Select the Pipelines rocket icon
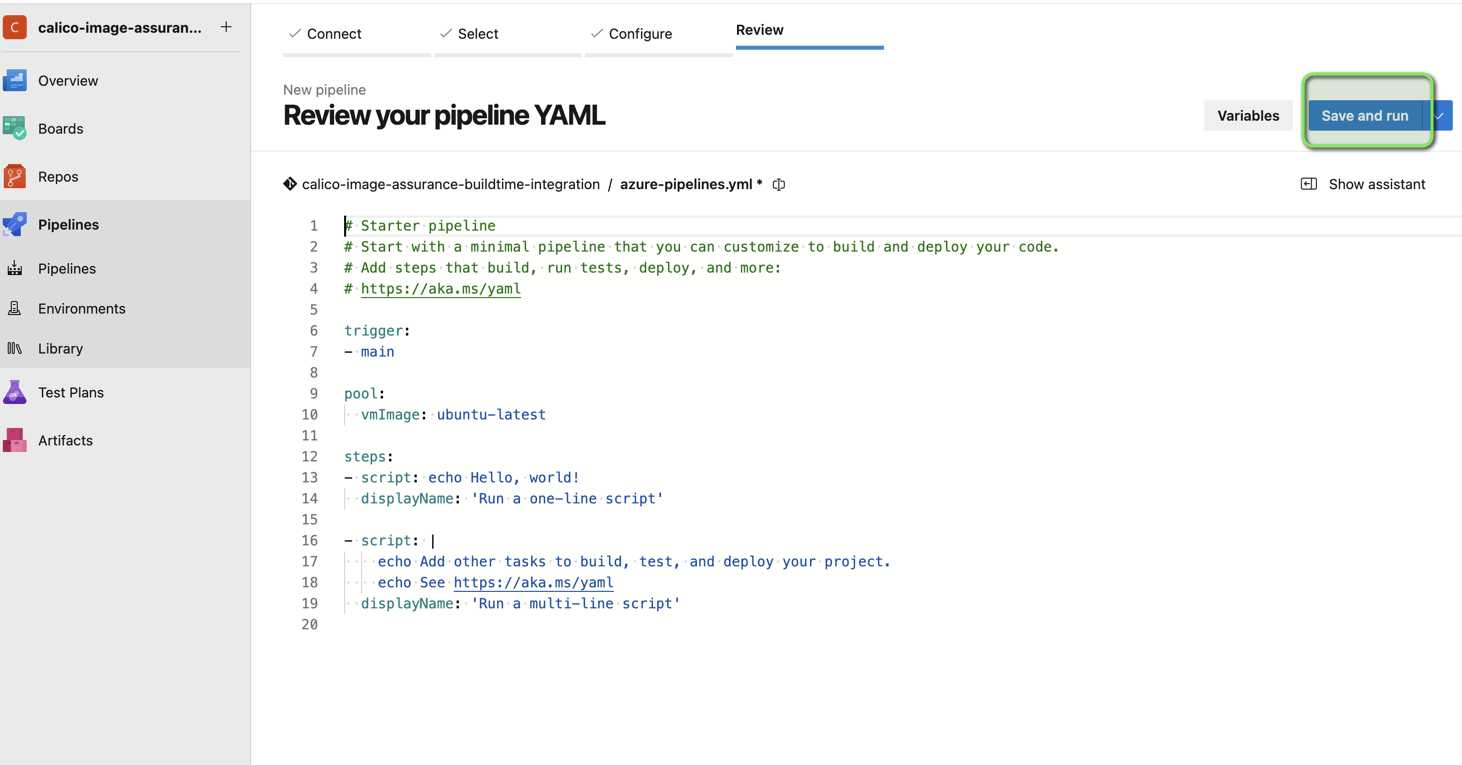This screenshot has height=765, width=1462. 15,224
